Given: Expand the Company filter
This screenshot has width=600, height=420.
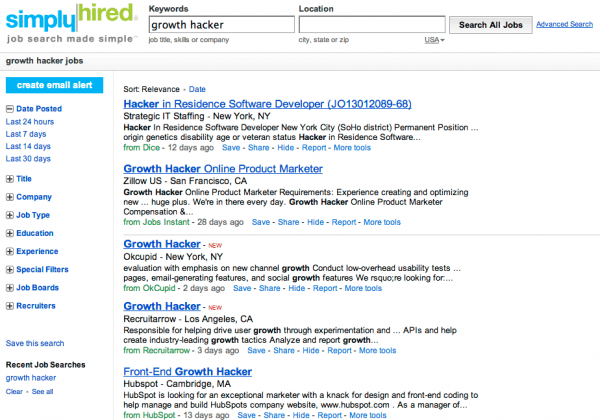Looking at the screenshot, I should point(10,197).
